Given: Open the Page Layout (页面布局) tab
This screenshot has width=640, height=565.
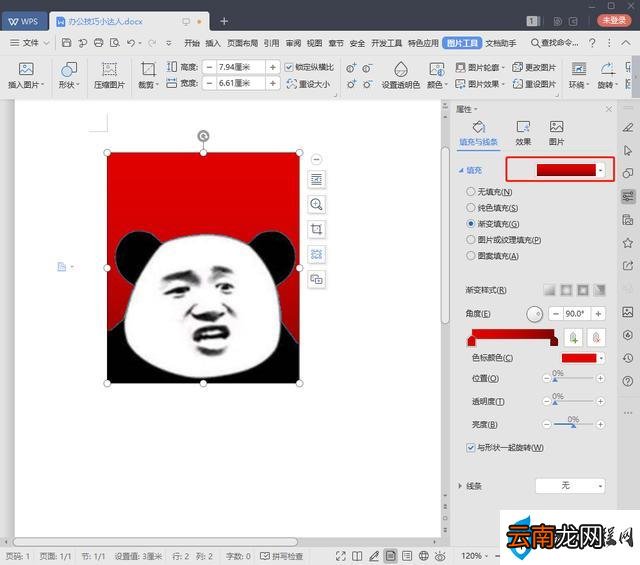Looking at the screenshot, I should 242,43.
